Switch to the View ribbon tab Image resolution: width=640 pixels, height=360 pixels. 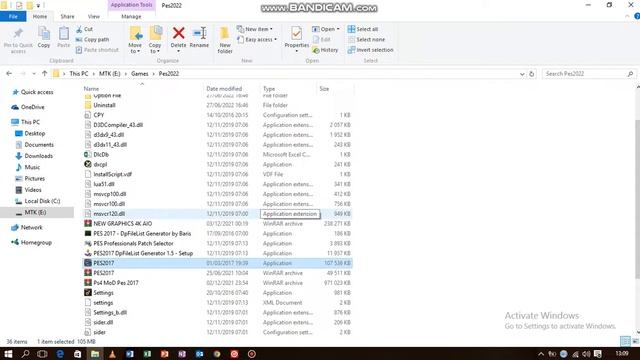tap(93, 16)
